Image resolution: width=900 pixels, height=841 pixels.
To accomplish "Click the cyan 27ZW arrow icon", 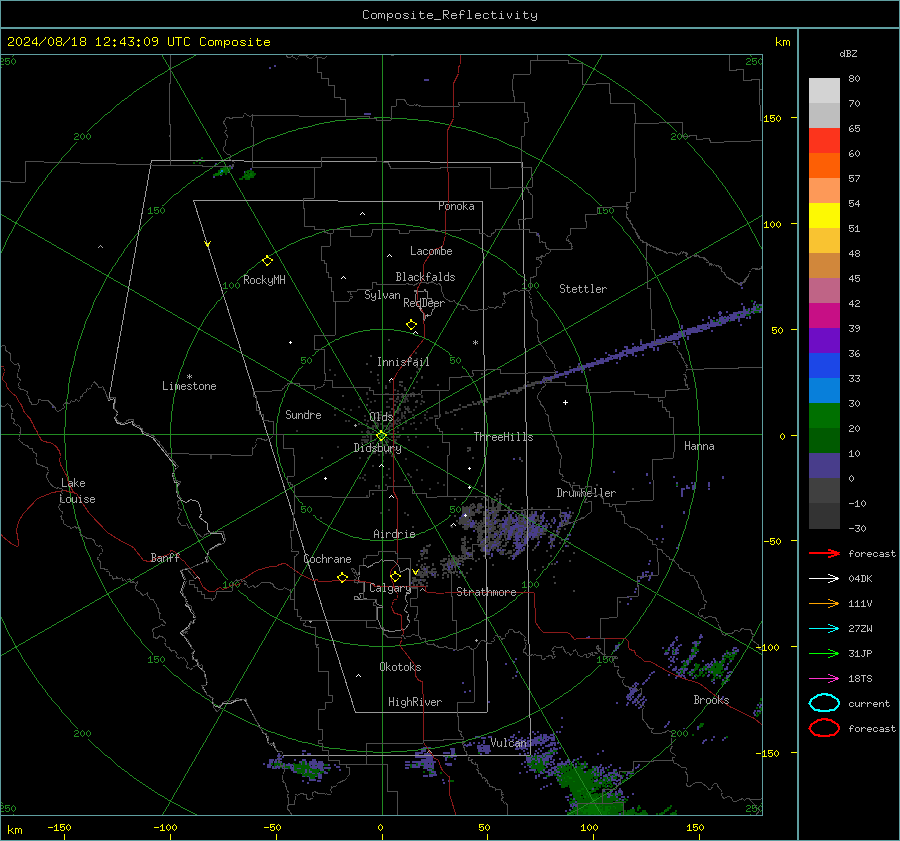I will coord(824,629).
